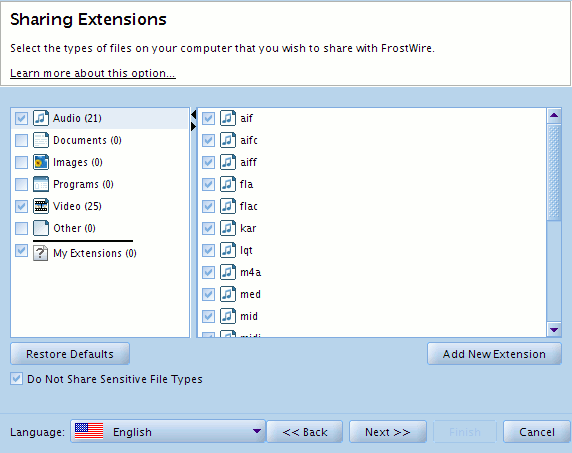The image size is (572, 453).
Task: Uncheck the lqt extension checkbox
Action: point(208,250)
